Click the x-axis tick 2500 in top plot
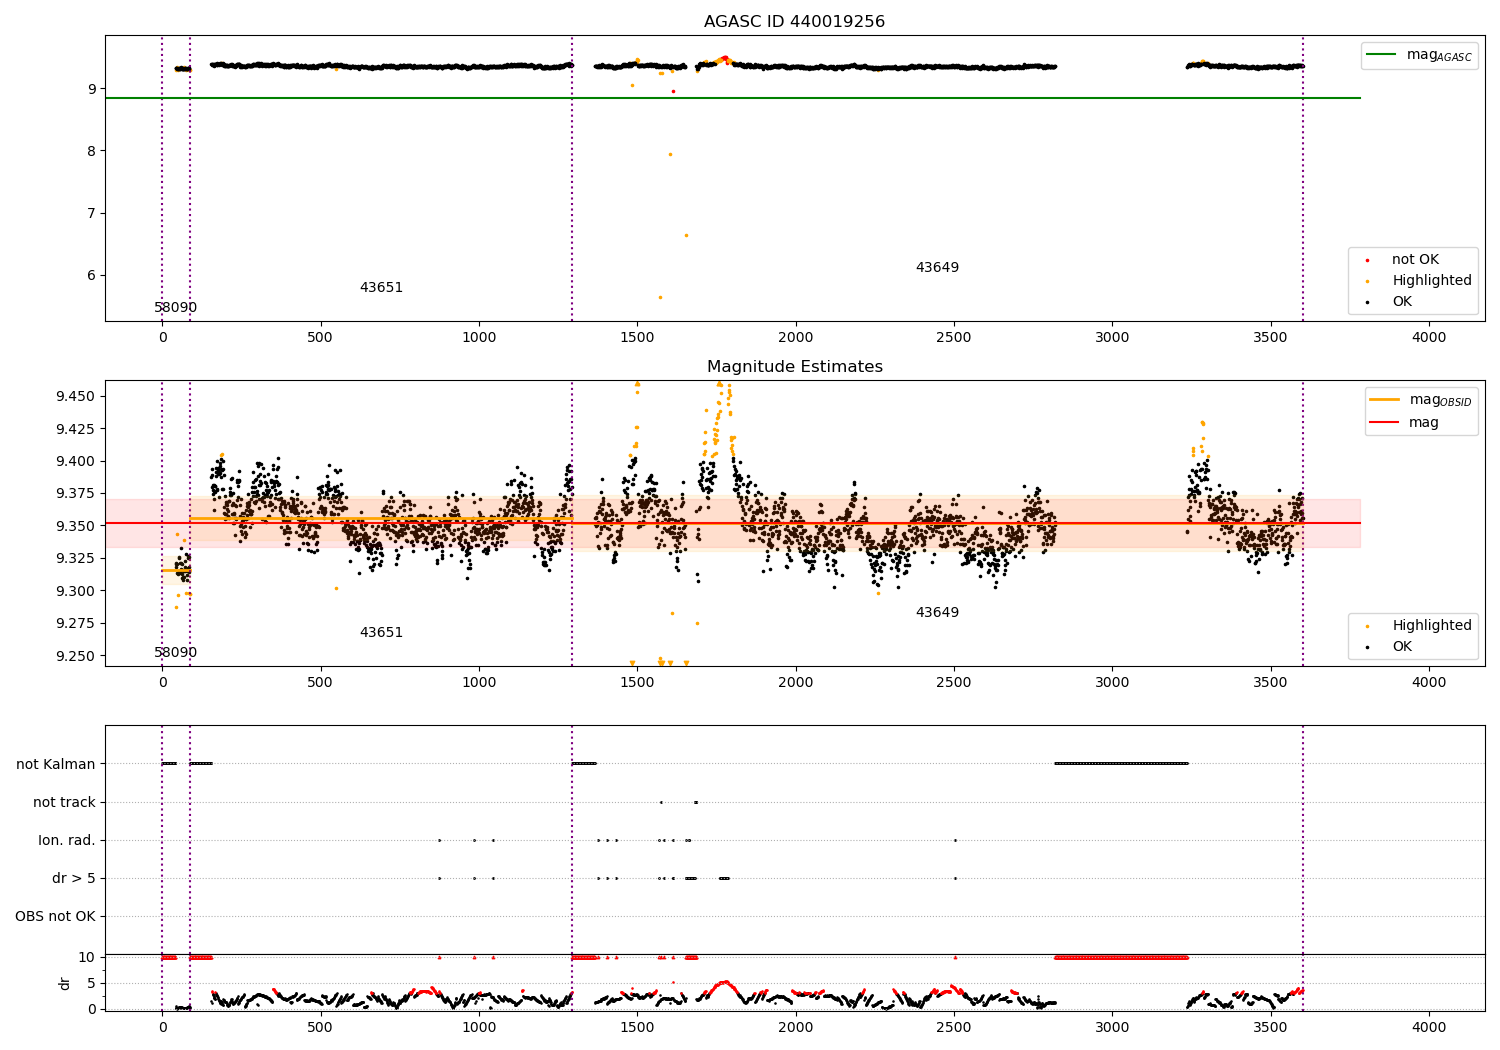Viewport: 1500px width, 1050px height. pyautogui.click(x=954, y=338)
